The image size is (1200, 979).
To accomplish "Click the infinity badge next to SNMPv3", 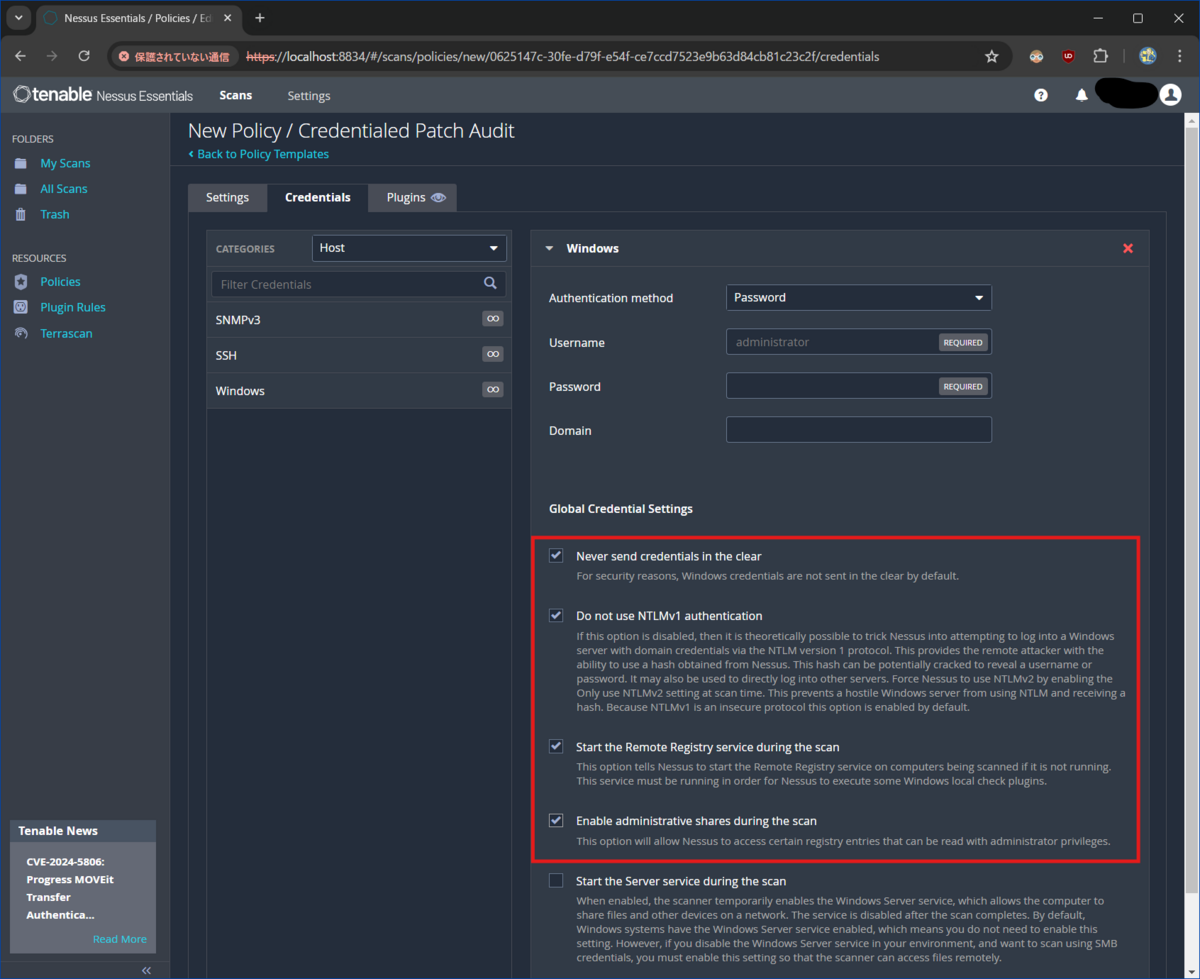I will point(492,319).
